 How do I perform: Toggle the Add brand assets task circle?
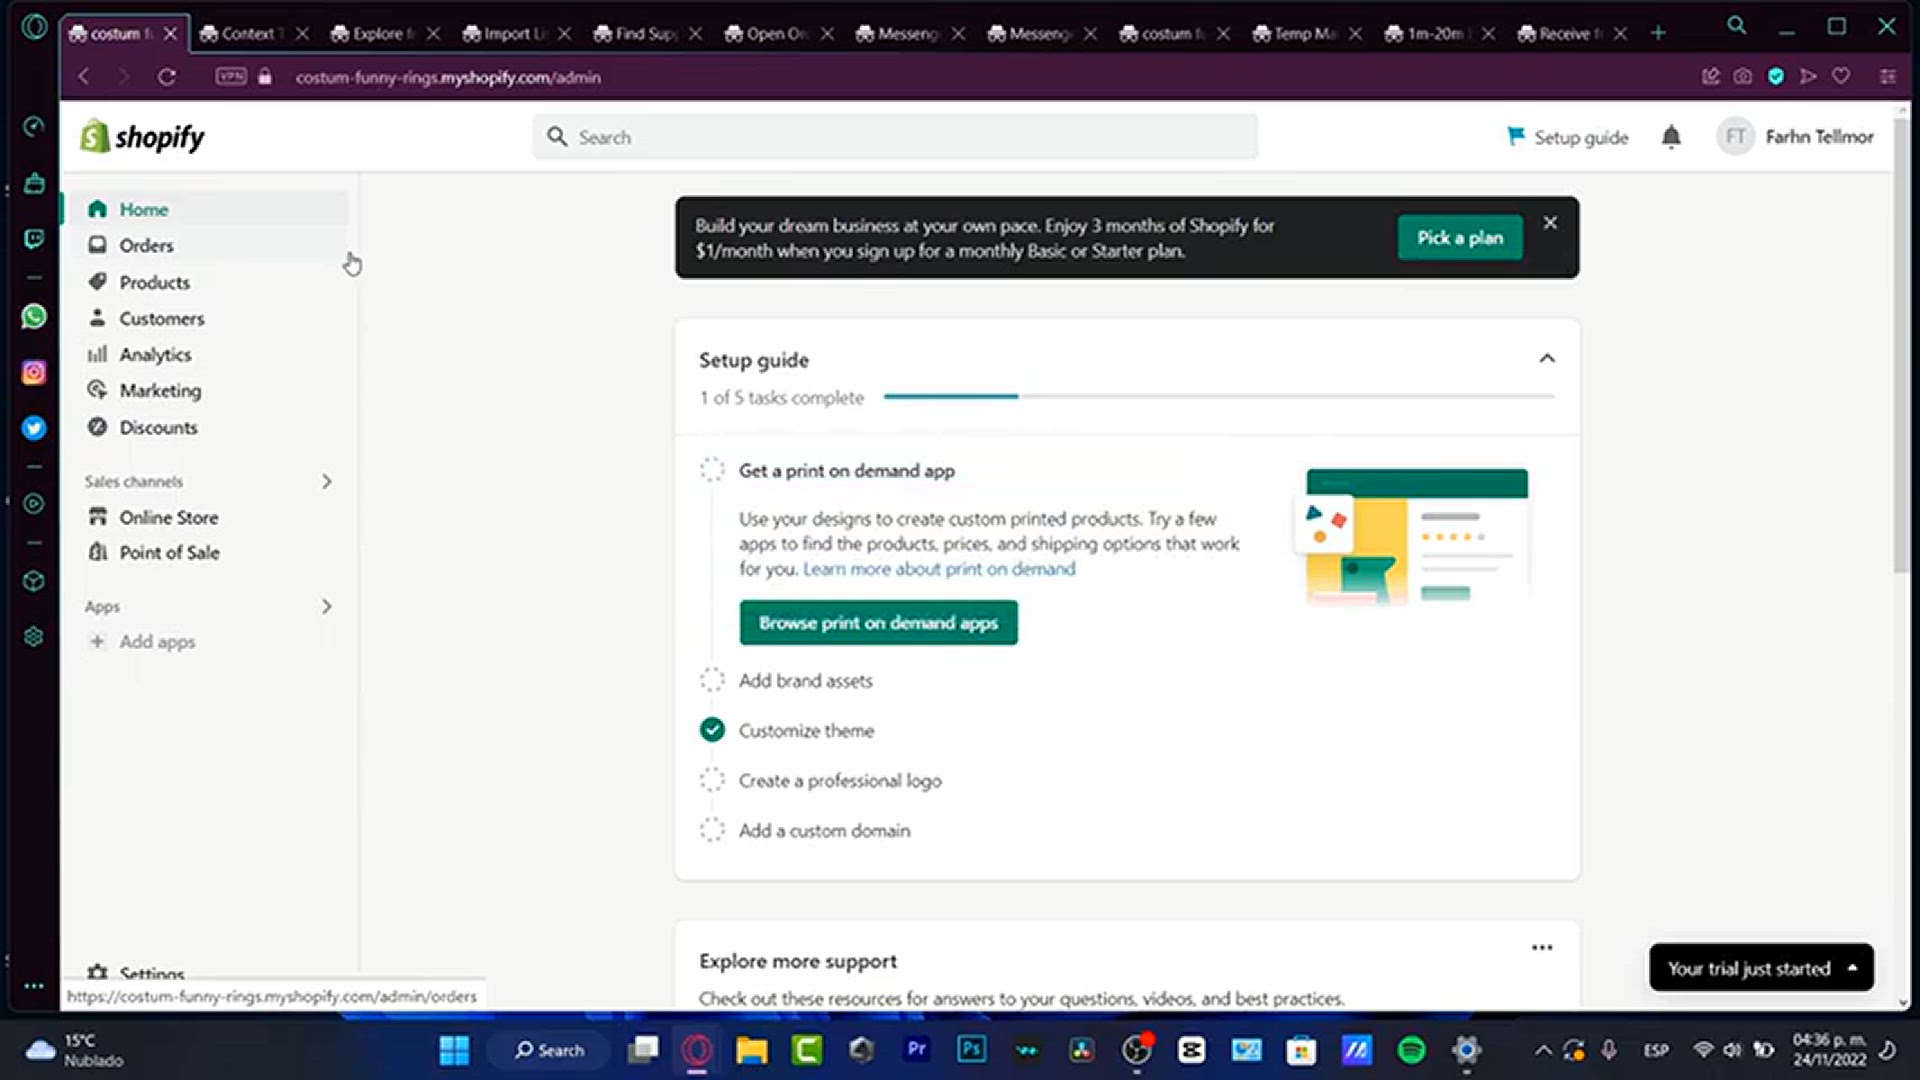tap(712, 681)
